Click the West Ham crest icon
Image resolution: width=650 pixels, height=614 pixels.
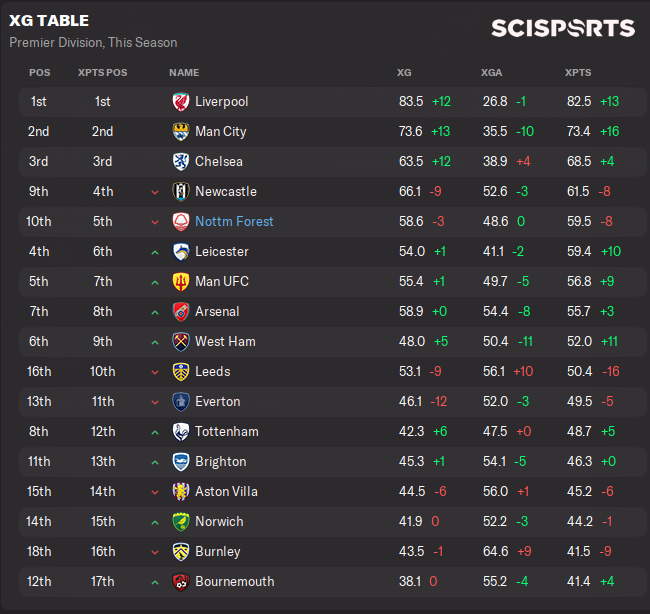click(x=181, y=341)
